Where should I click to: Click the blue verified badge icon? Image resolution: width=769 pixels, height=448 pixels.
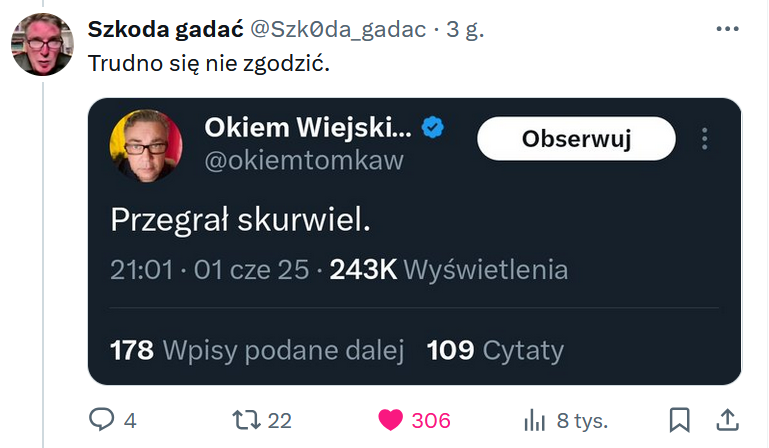[x=433, y=127]
